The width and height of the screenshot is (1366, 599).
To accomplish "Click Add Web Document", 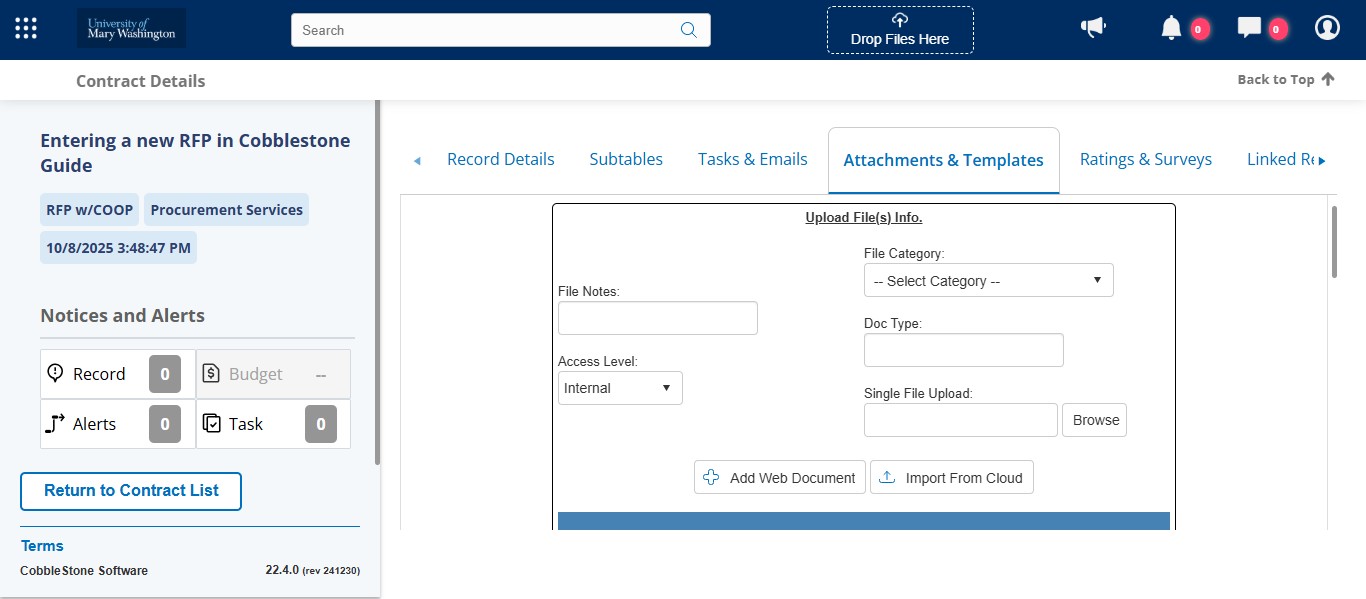I will pos(779,477).
